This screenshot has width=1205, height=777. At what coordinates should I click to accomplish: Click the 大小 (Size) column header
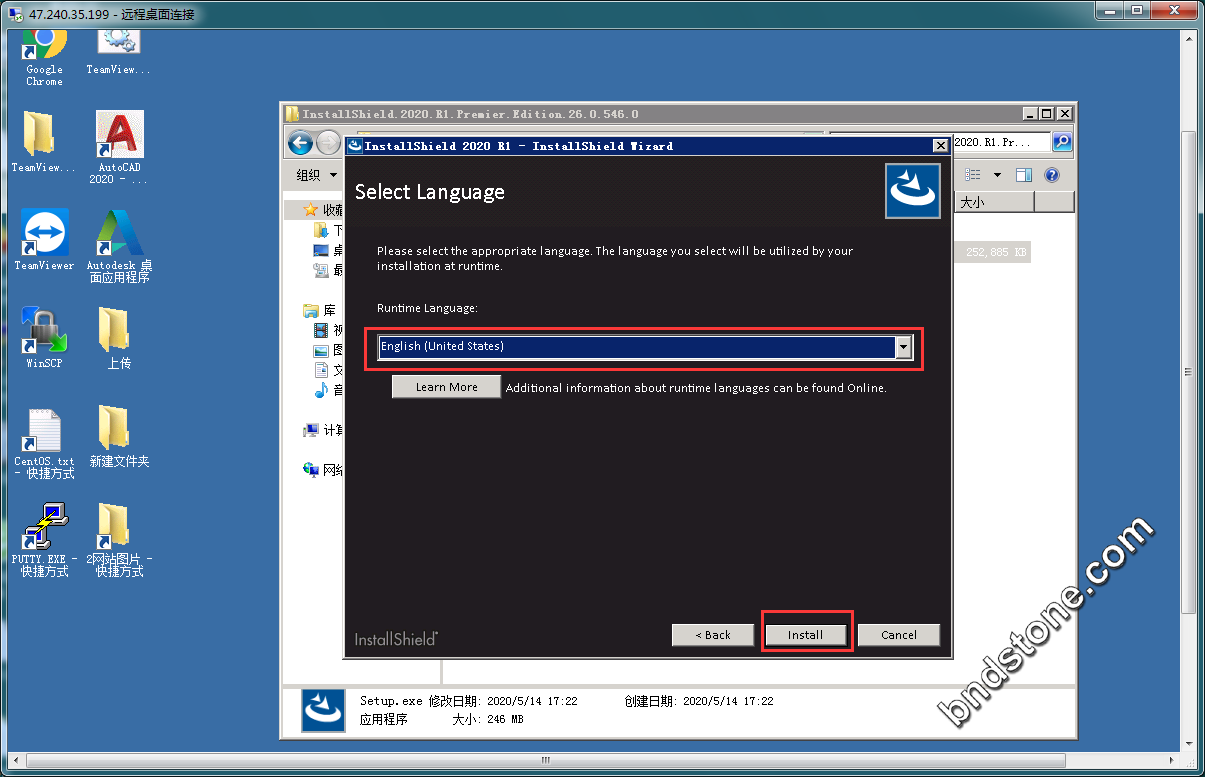[x=993, y=202]
